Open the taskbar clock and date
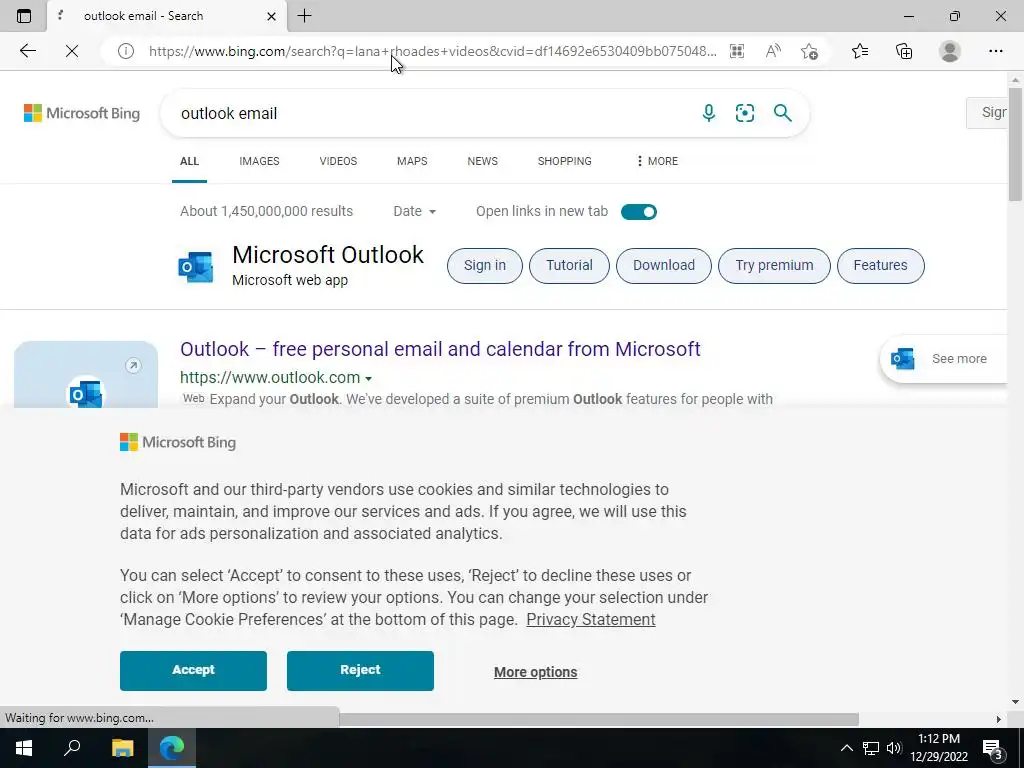Viewport: 1024px width, 768px height. [x=939, y=748]
